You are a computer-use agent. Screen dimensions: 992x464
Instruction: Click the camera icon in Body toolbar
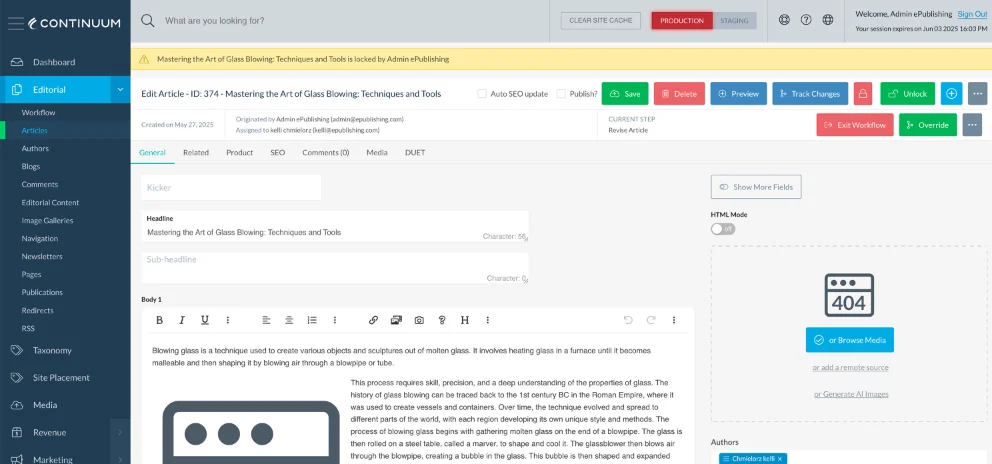419,320
